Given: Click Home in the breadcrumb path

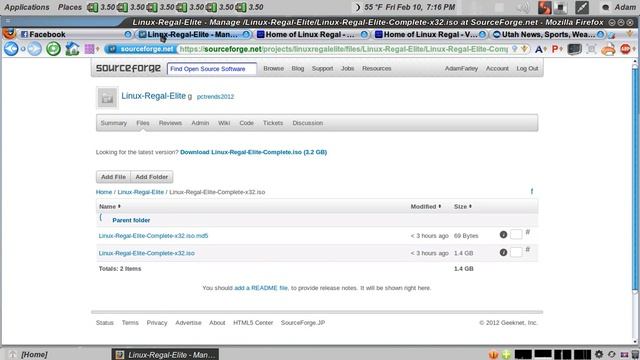Looking at the screenshot, I should (104, 192).
